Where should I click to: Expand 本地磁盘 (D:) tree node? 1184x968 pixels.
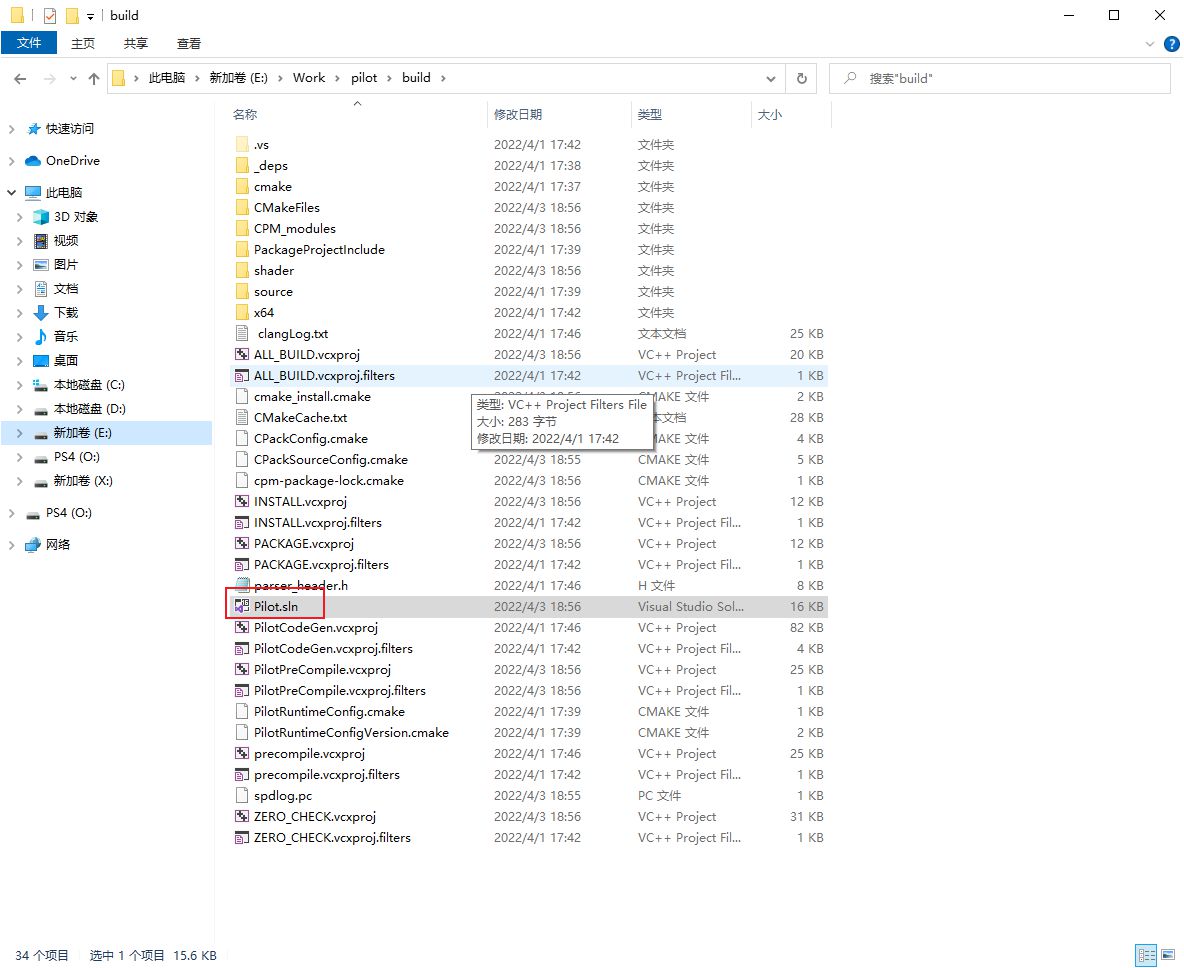pyautogui.click(x=20, y=409)
